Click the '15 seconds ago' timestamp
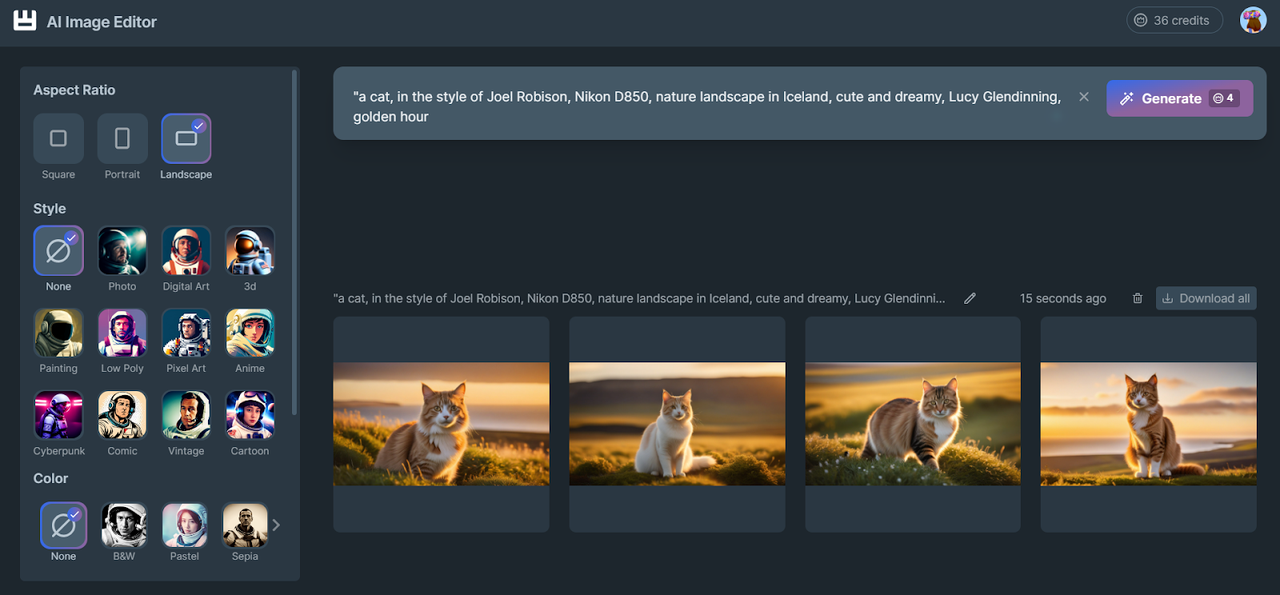The height and width of the screenshot is (595, 1280). [x=1063, y=298]
